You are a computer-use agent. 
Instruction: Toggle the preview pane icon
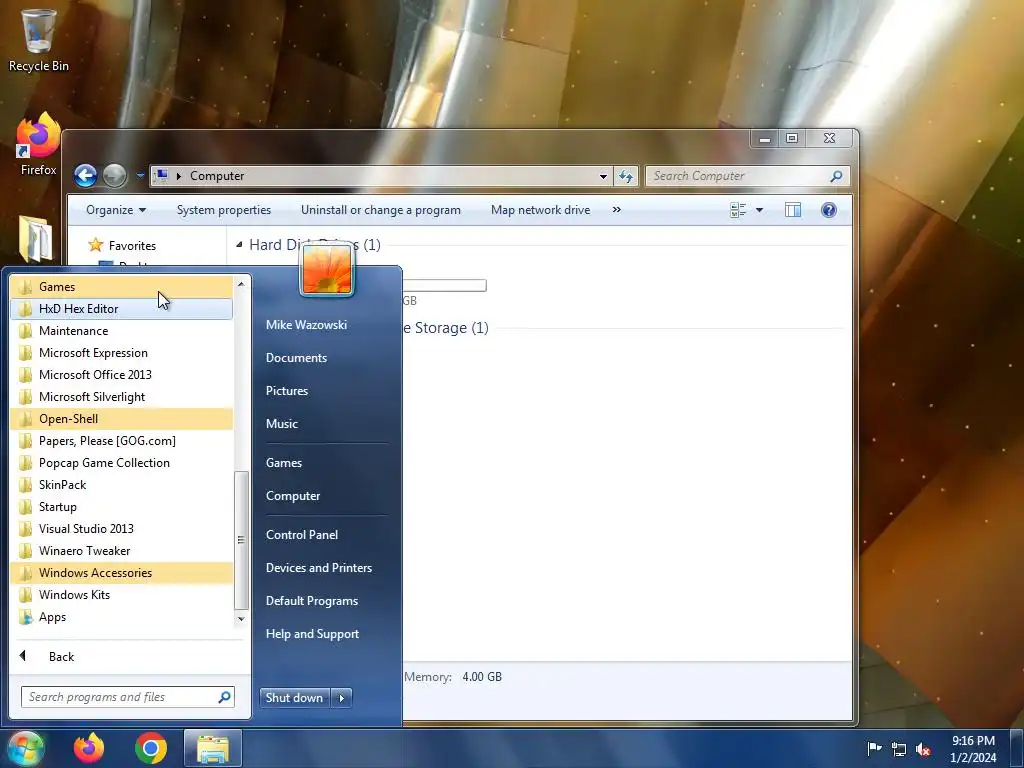click(793, 210)
